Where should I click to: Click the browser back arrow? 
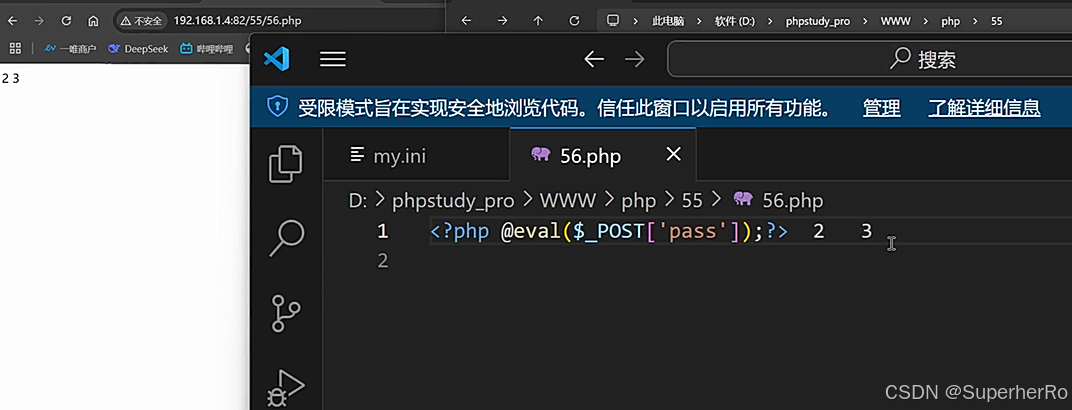(x=12, y=21)
